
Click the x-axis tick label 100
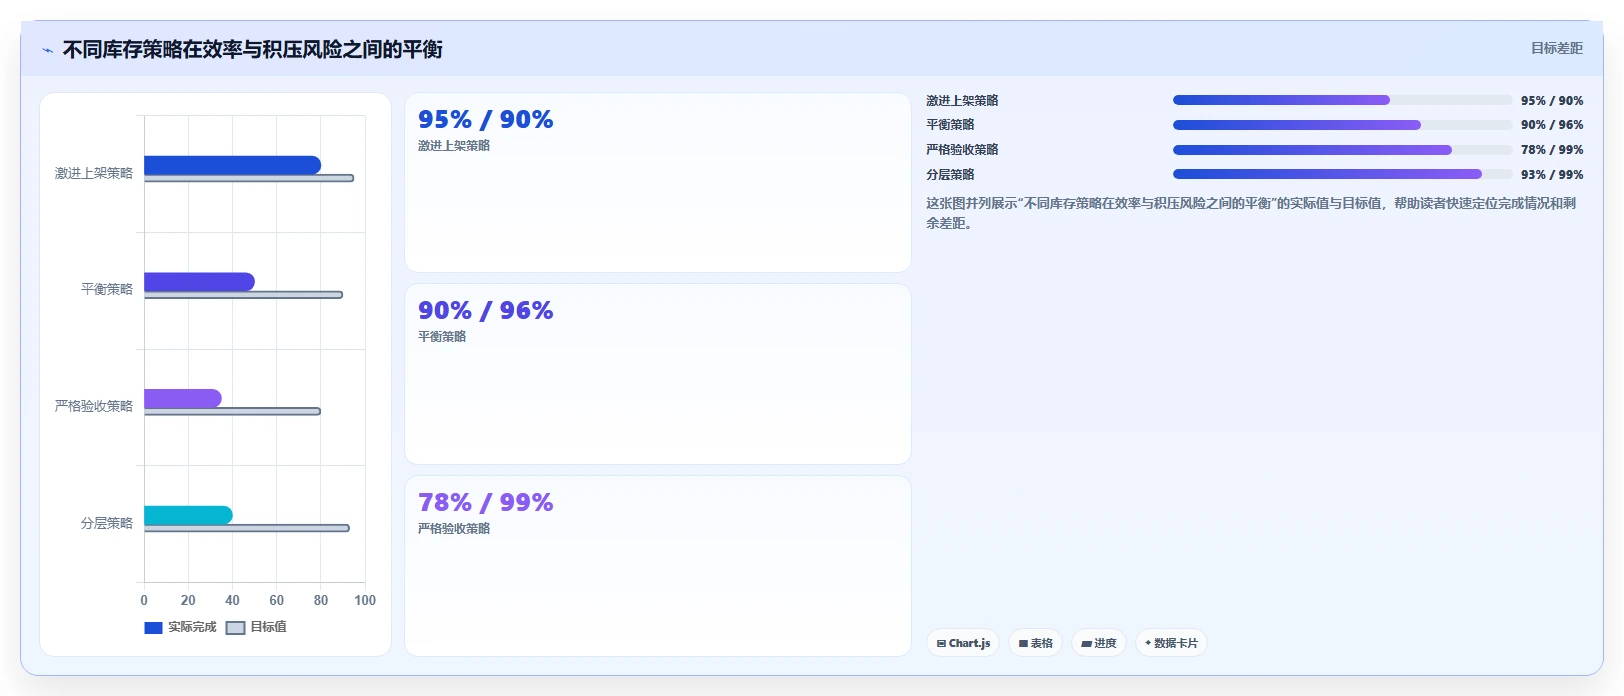tap(365, 600)
